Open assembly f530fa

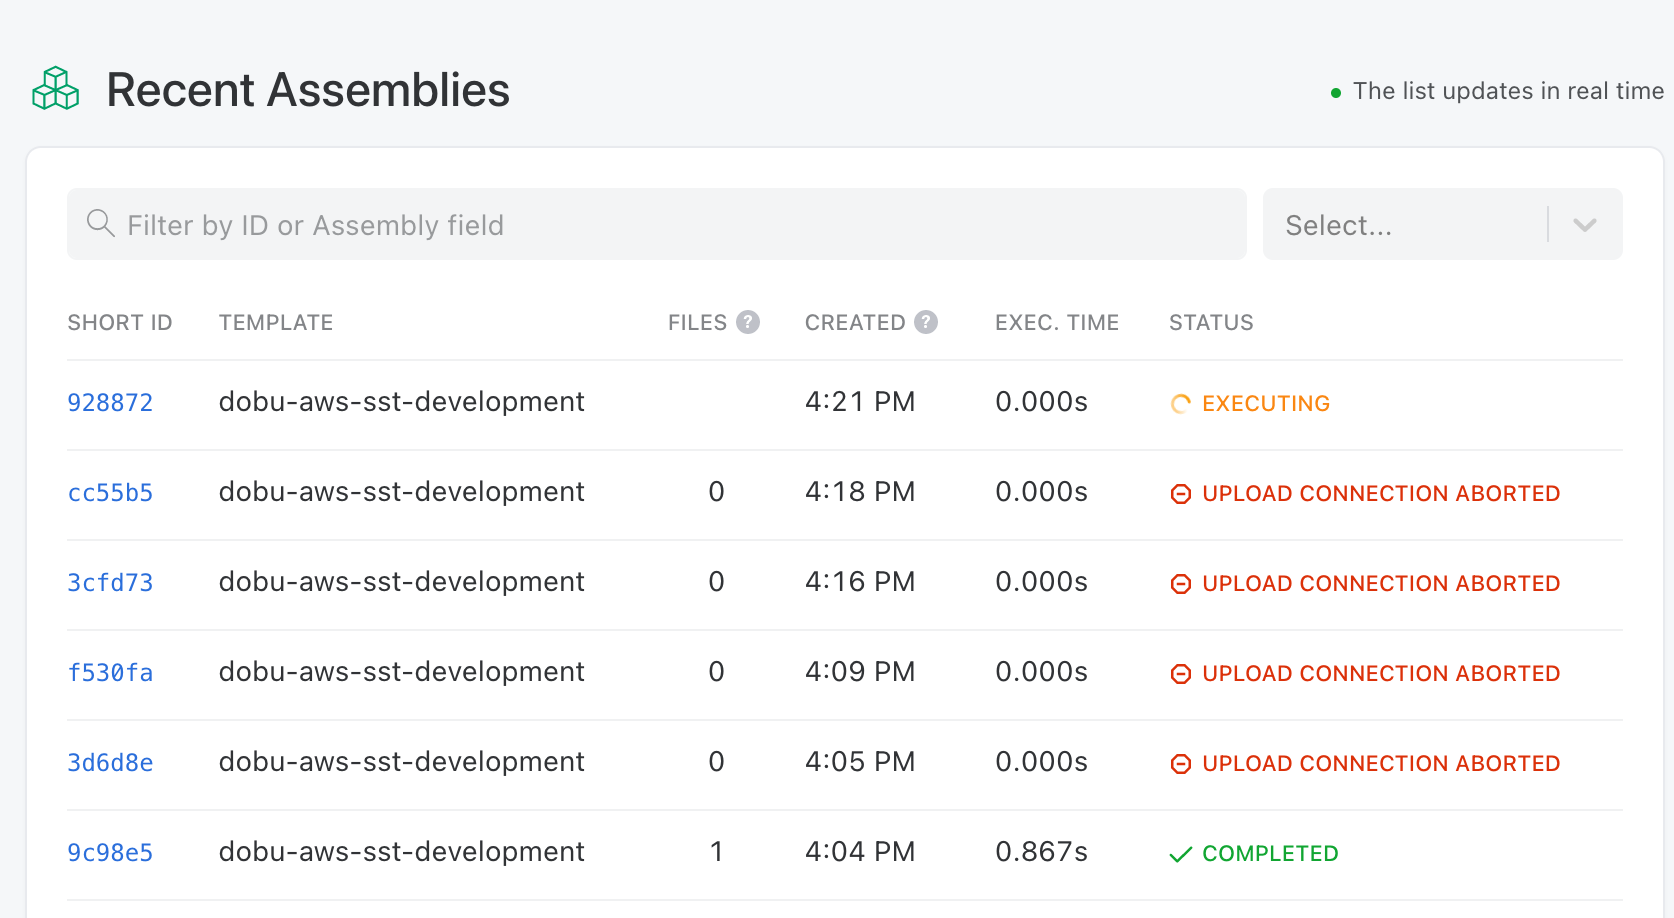point(110,673)
